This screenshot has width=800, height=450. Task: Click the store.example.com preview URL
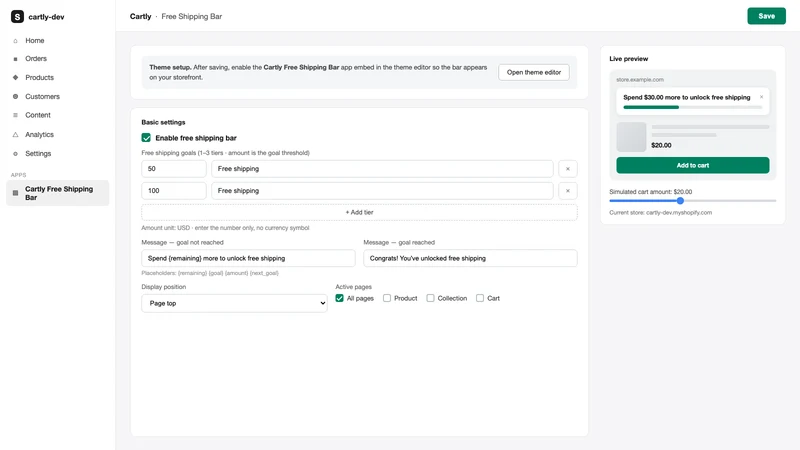(x=640, y=80)
